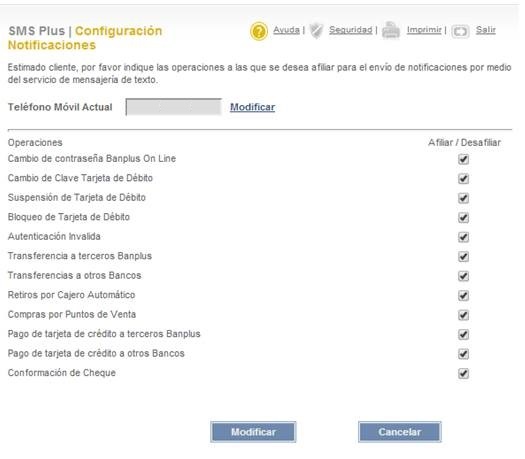The image size is (525, 459).
Task: Uncheck Conformación de Cheque notification
Action: coord(463,373)
